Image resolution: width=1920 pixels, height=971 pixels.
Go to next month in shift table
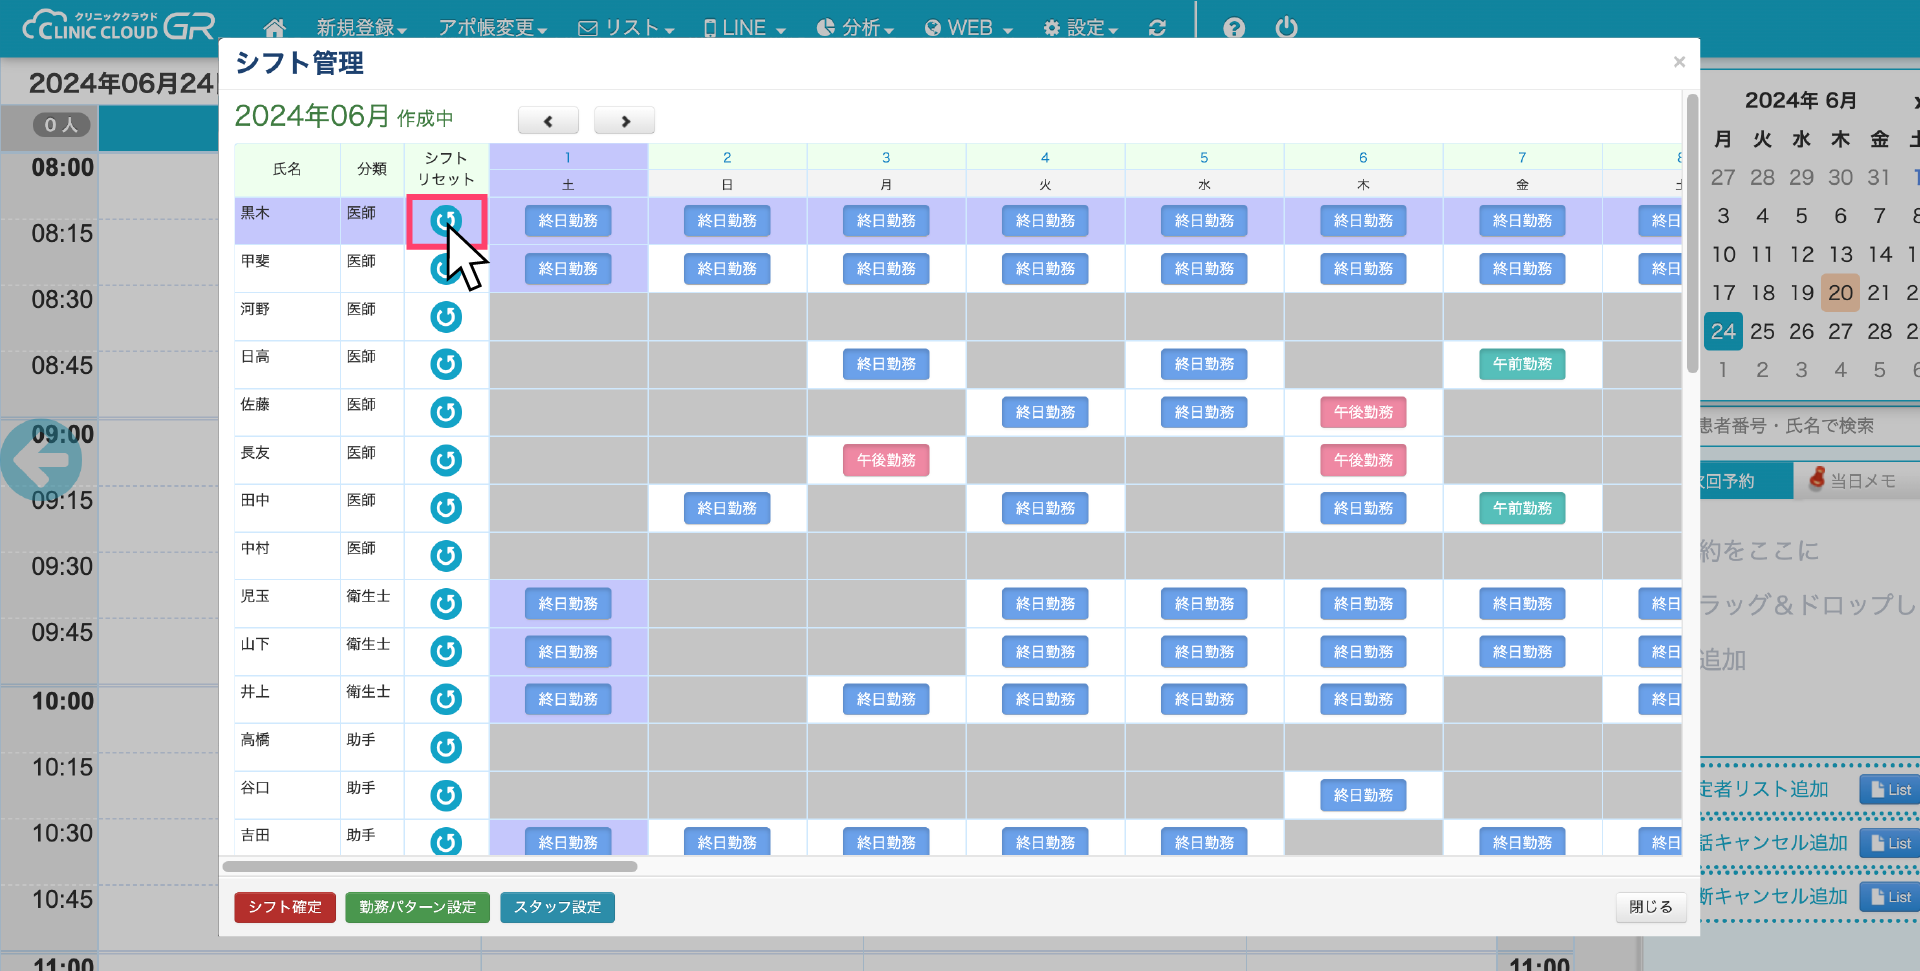tap(624, 121)
